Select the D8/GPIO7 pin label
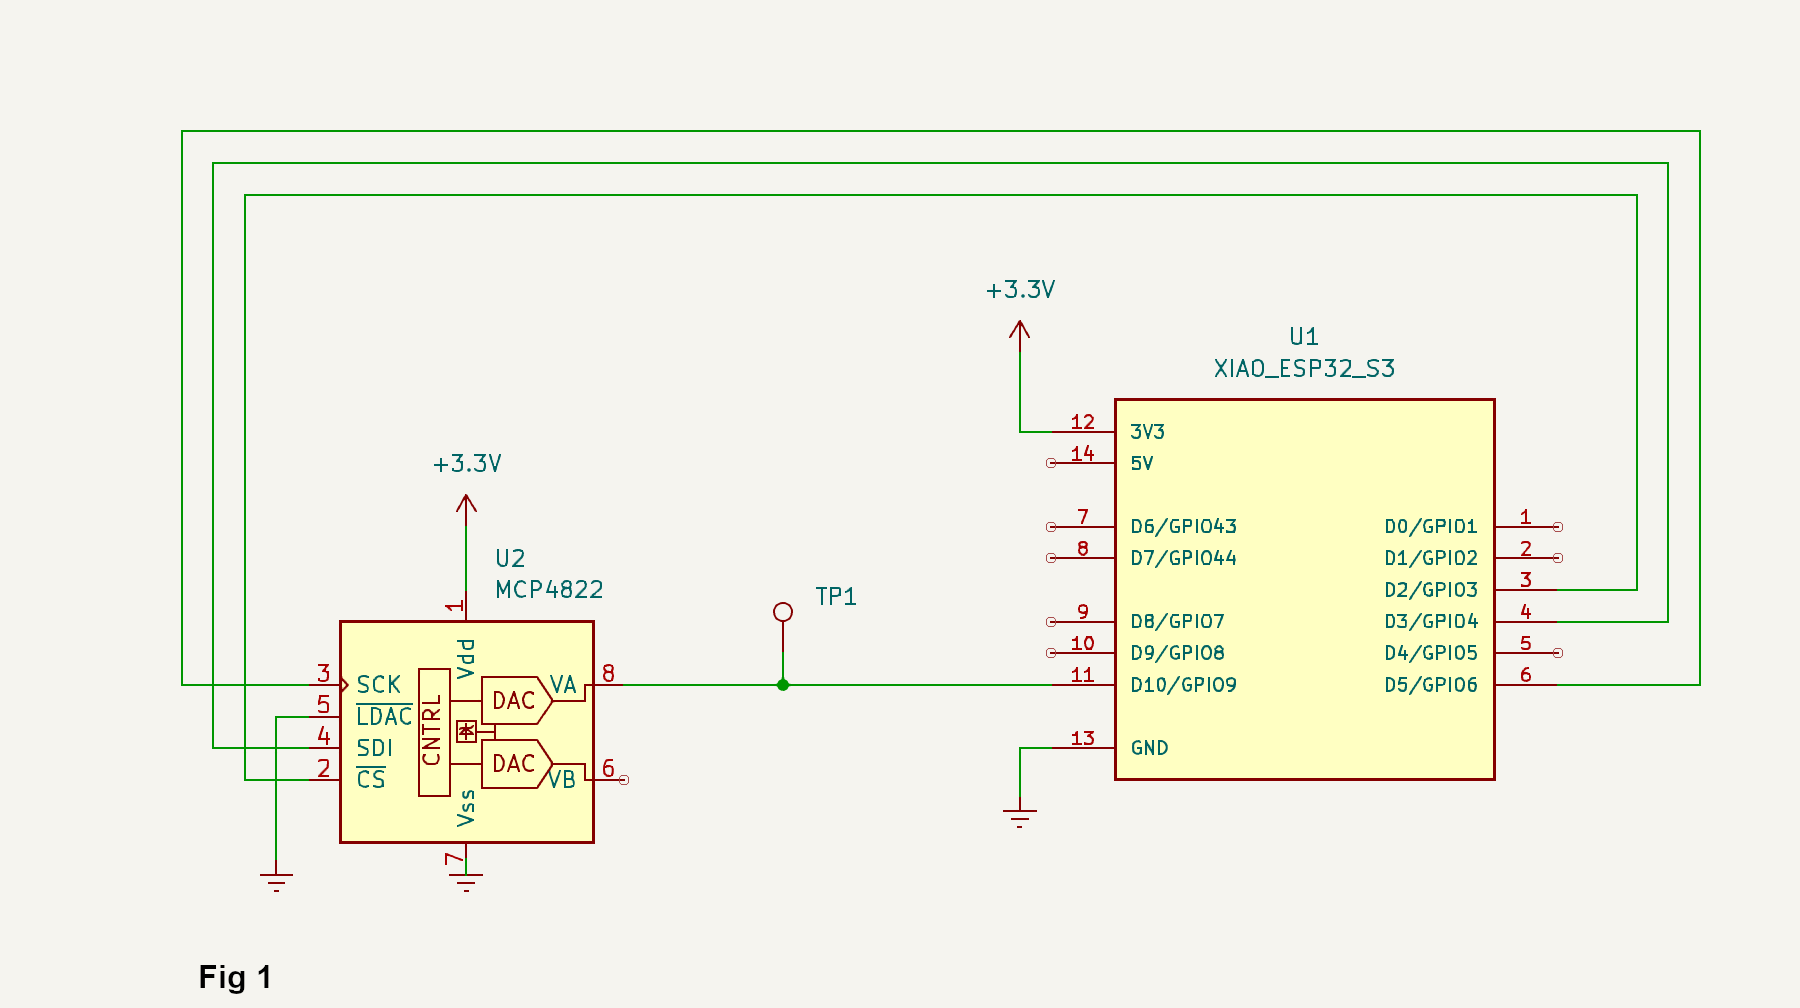This screenshot has width=1800, height=1008. pos(1177,622)
